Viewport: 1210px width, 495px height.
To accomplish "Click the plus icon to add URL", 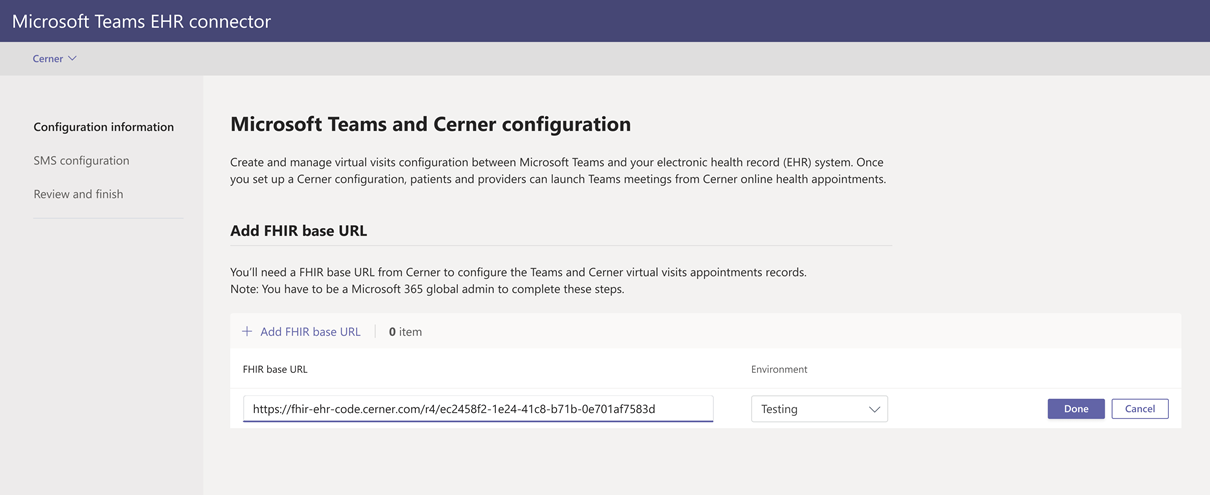I will pyautogui.click(x=247, y=331).
